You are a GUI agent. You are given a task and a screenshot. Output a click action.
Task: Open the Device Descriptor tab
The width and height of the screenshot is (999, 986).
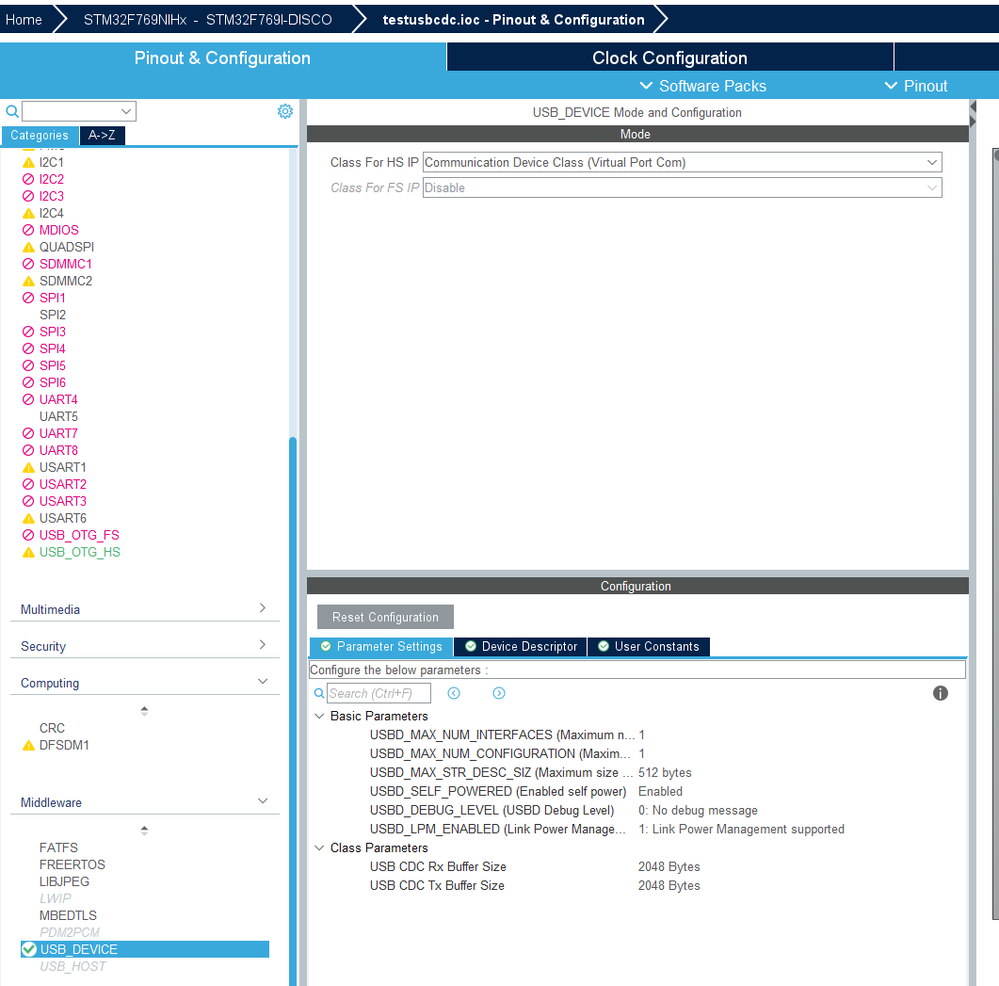tap(521, 647)
